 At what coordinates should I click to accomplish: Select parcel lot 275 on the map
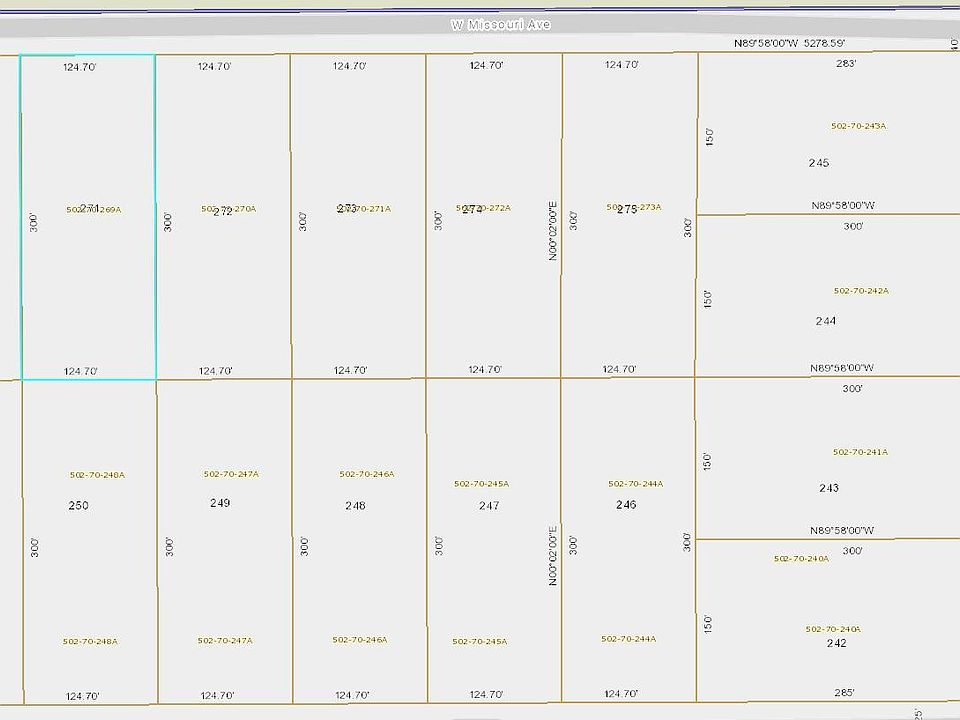coord(627,209)
